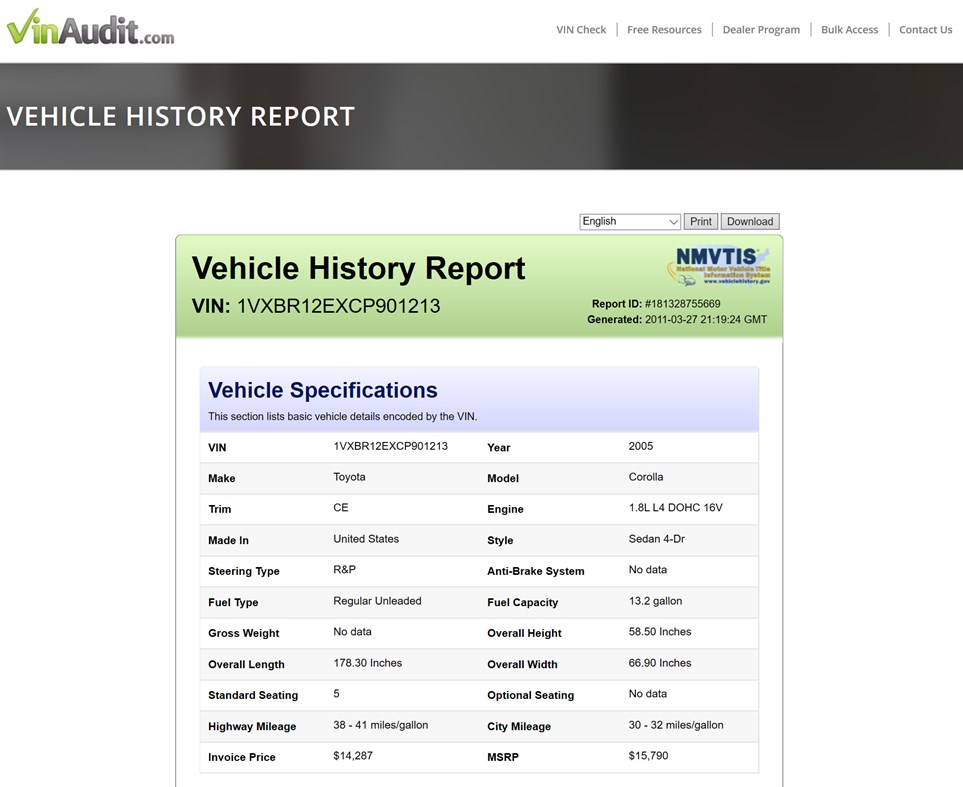Screen dimensions: 963x787
Task: Click the MSRP value $15,790
Action: coord(644,757)
